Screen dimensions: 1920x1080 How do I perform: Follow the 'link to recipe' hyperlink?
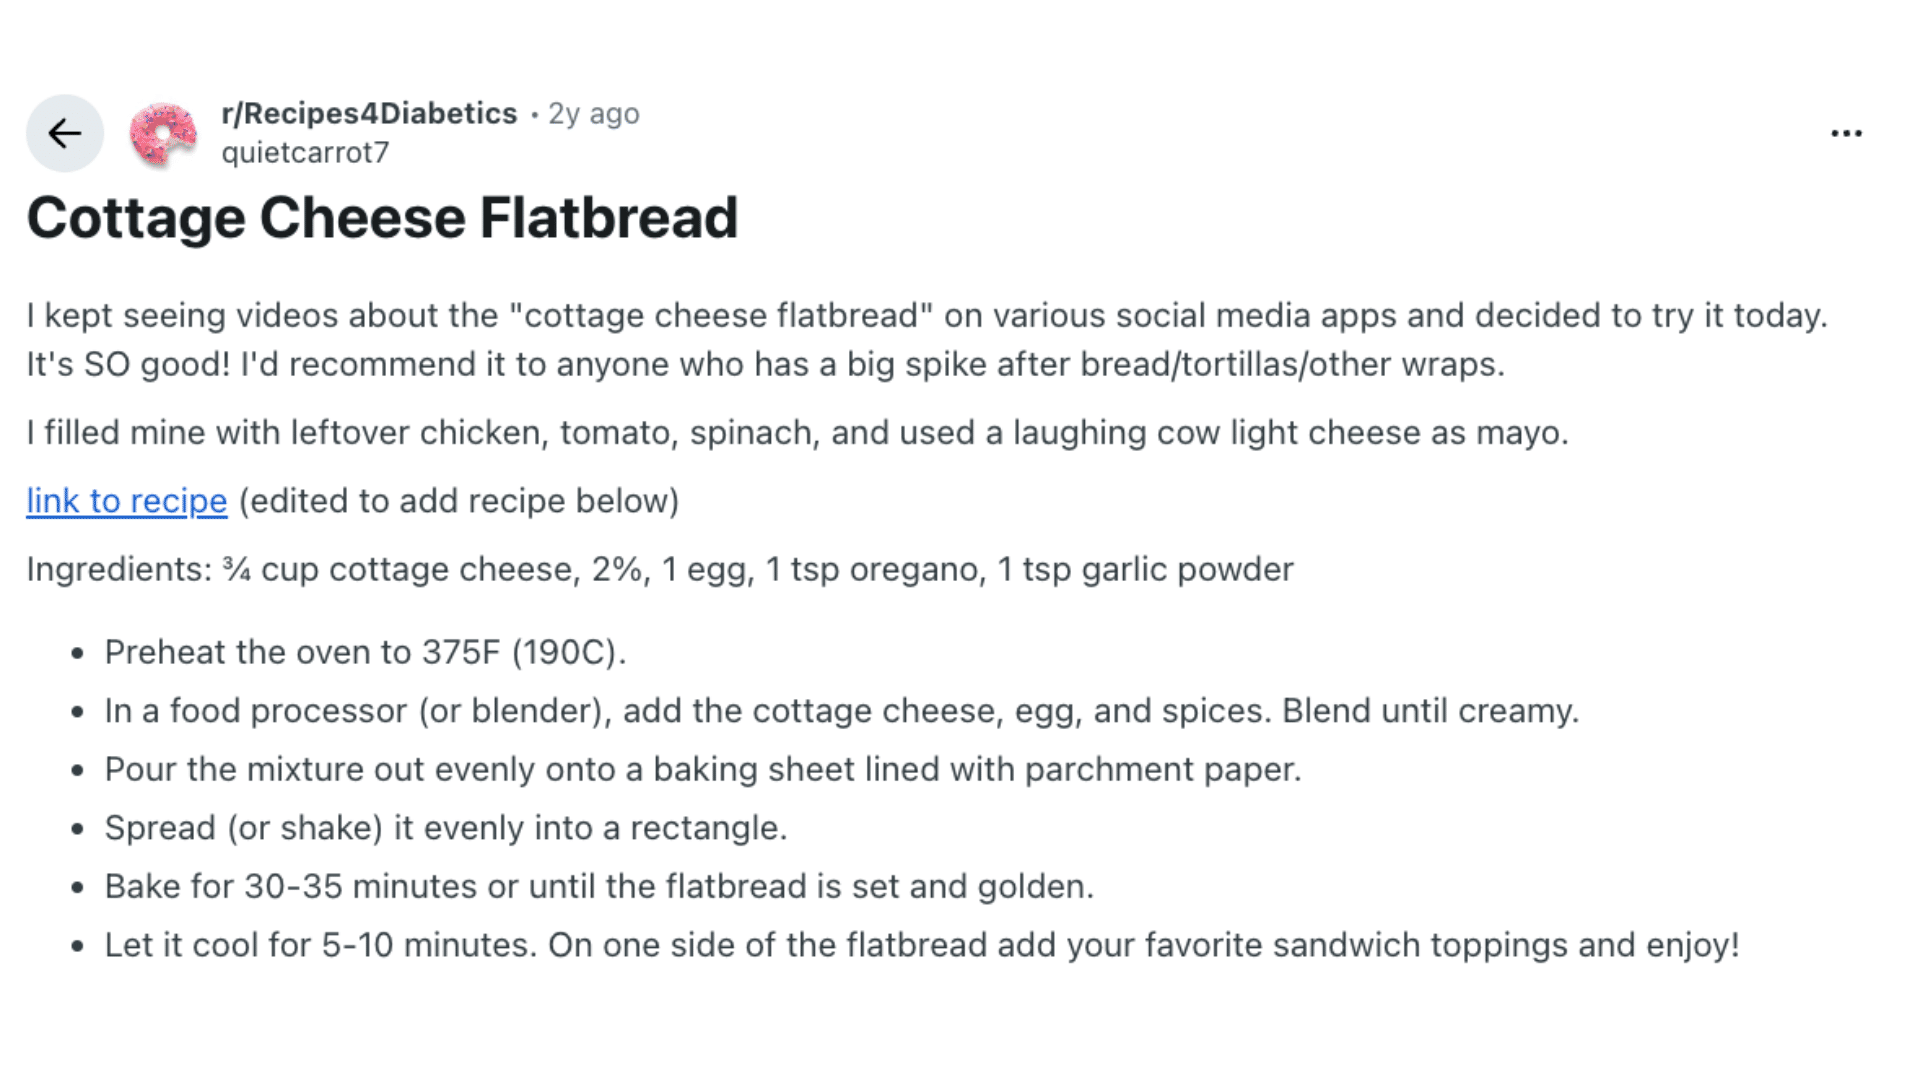127,501
